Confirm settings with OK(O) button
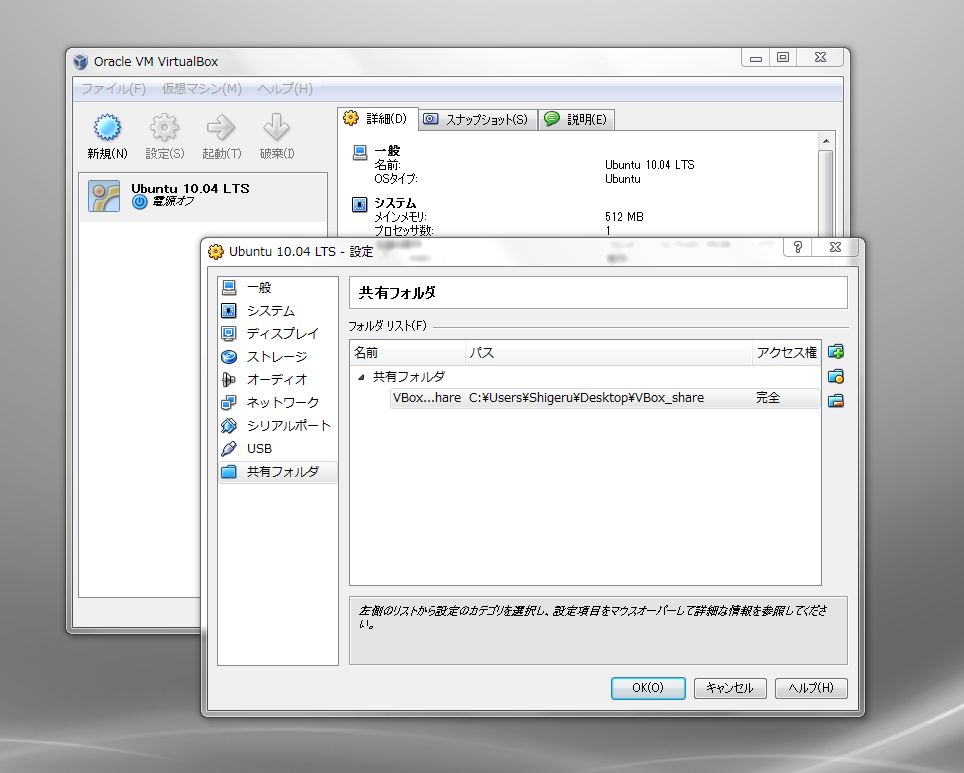Image resolution: width=964 pixels, height=773 pixels. pyautogui.click(x=648, y=688)
